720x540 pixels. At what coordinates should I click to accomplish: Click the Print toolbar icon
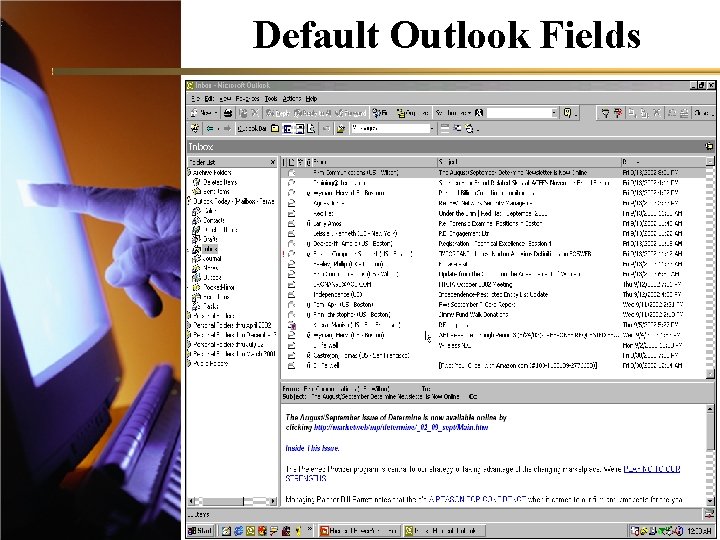click(x=228, y=113)
